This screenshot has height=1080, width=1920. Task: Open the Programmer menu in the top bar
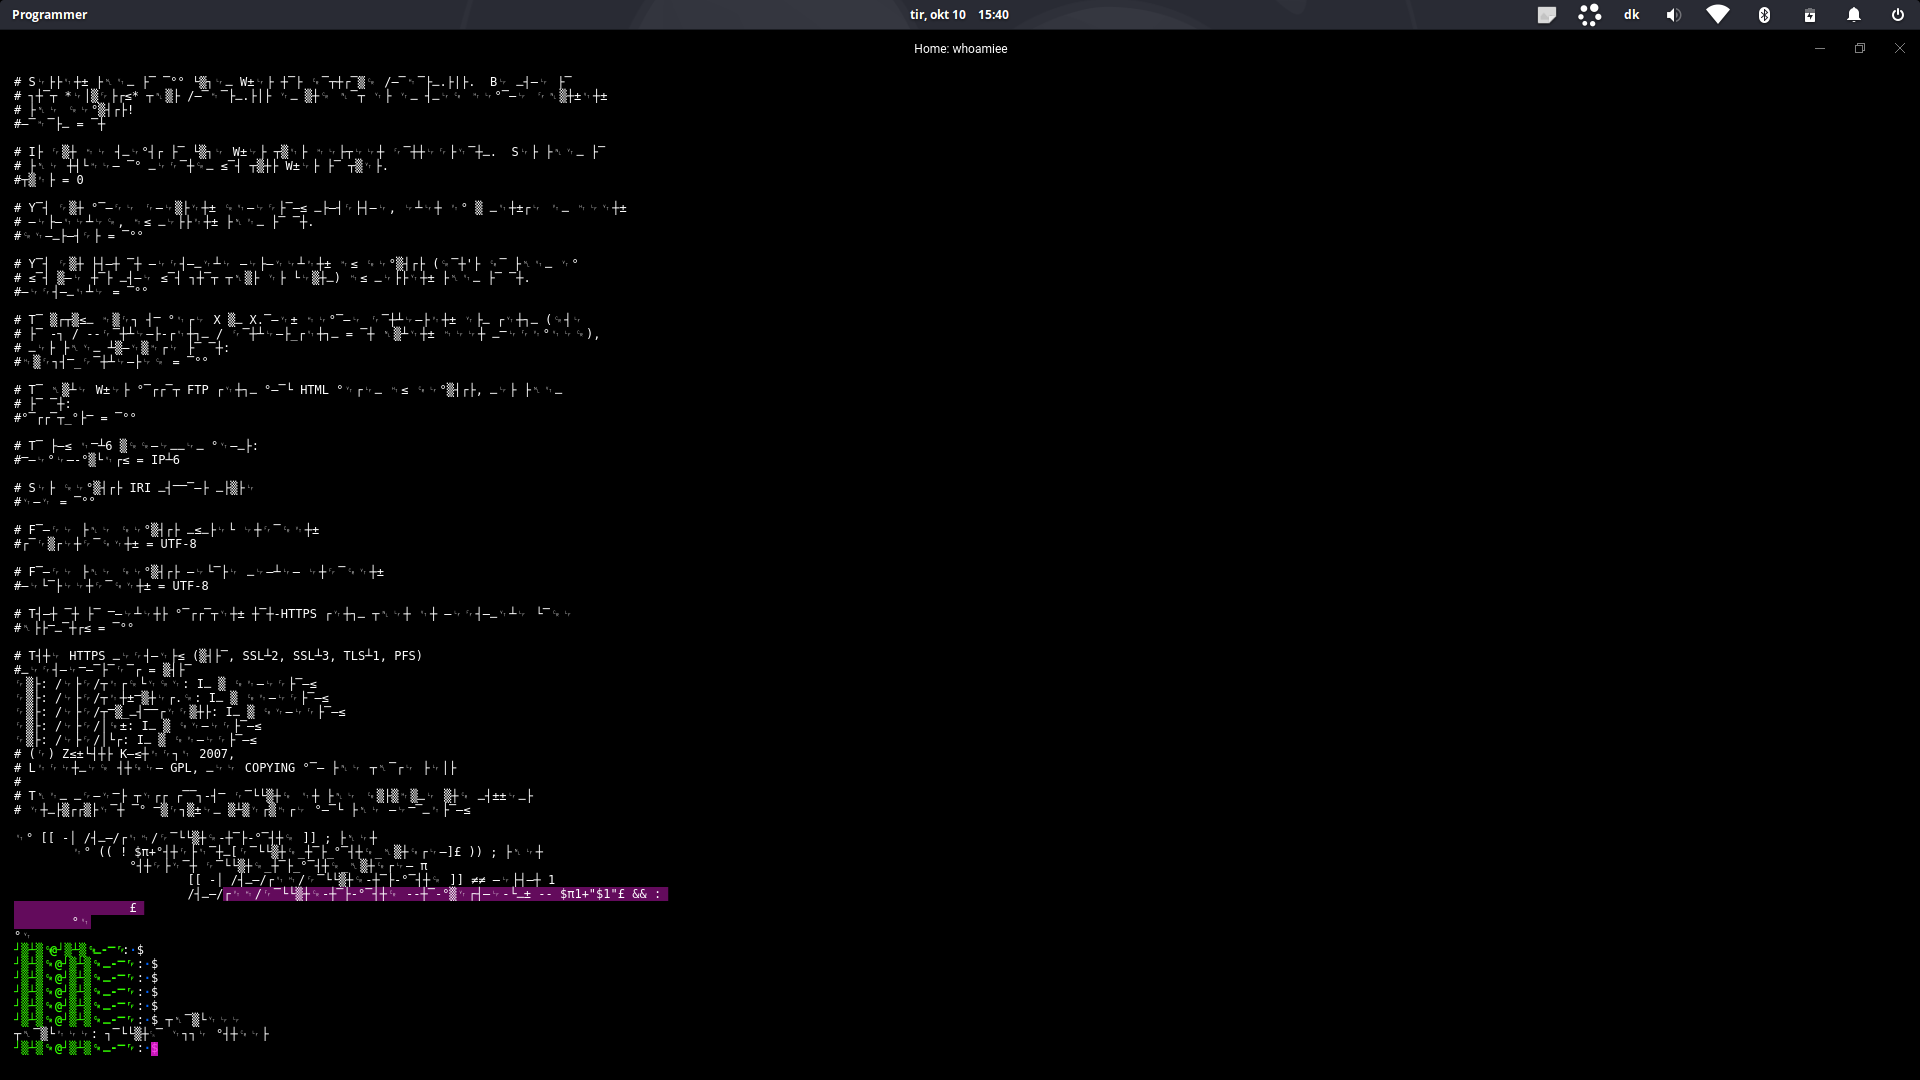tap(50, 14)
